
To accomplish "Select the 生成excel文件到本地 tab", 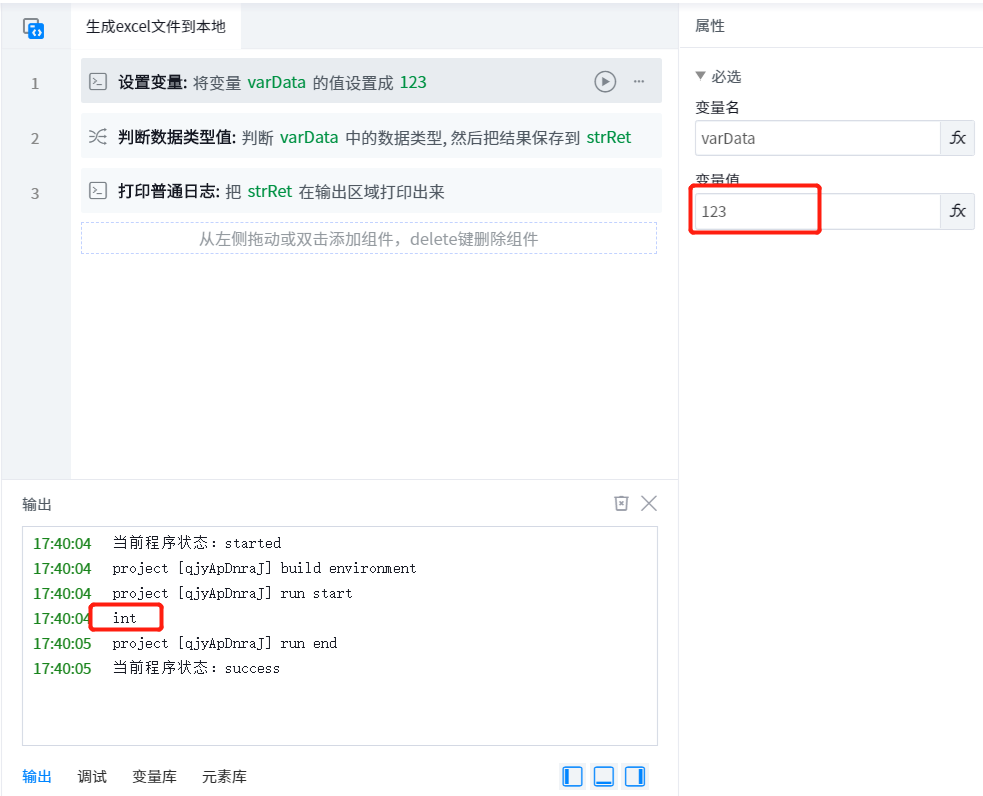I will point(156,27).
